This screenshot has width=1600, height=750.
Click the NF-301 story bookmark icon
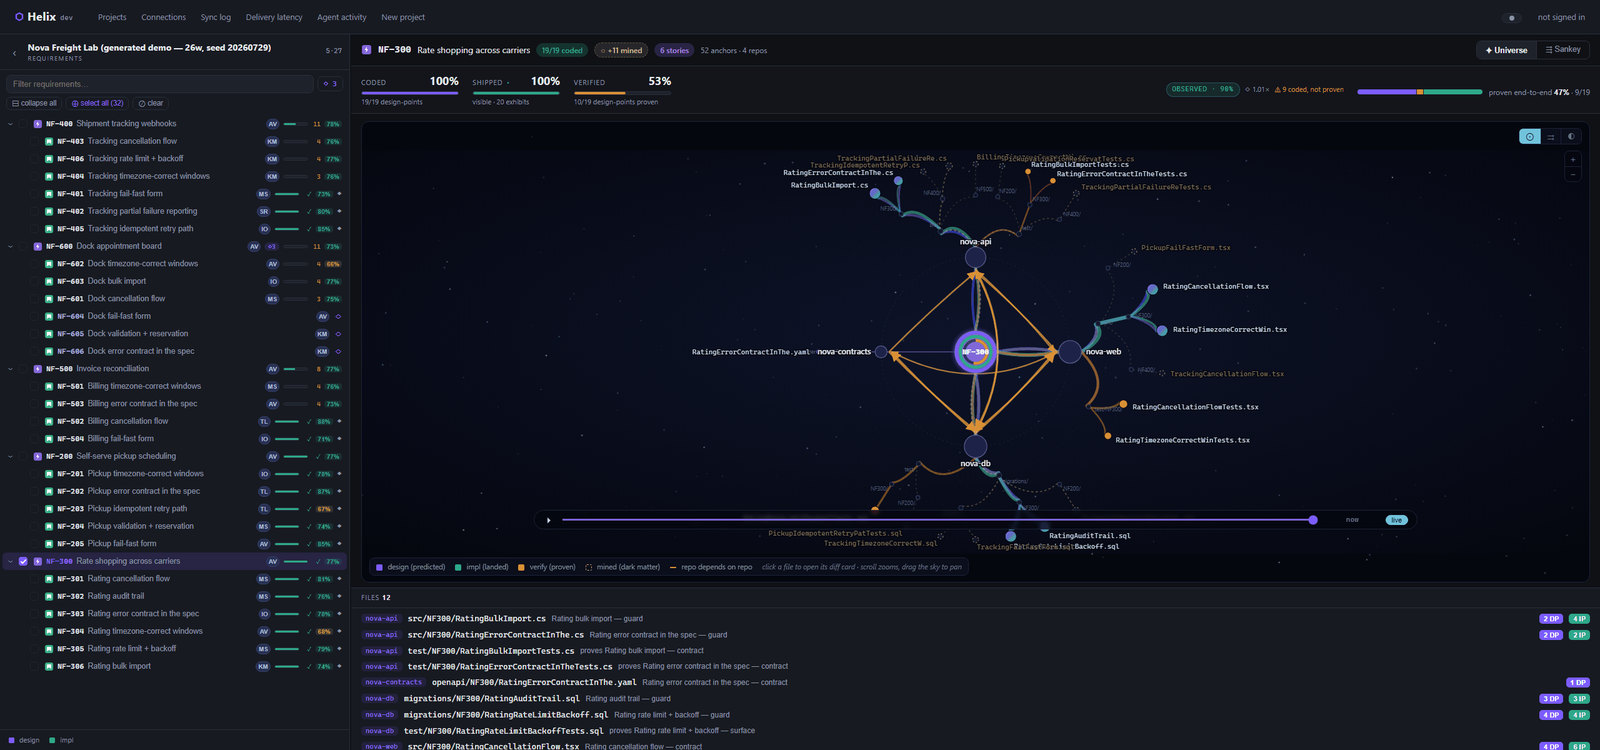(x=49, y=579)
